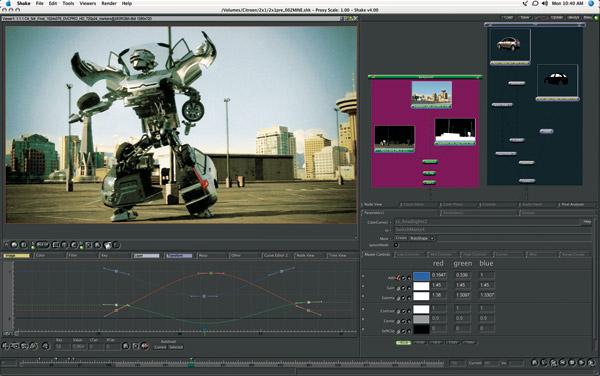Open the Apple menu logo

pos(8,3)
